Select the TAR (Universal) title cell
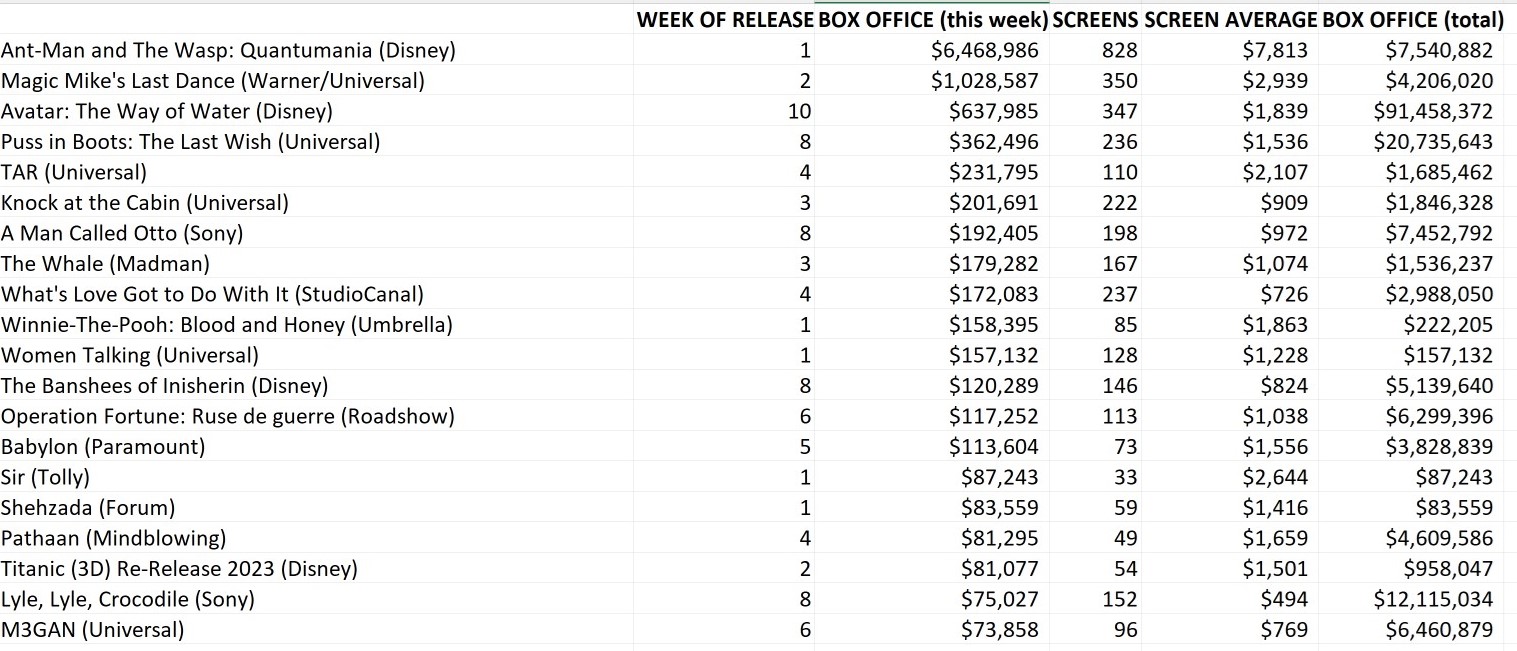This screenshot has width=1517, height=651. click(74, 173)
